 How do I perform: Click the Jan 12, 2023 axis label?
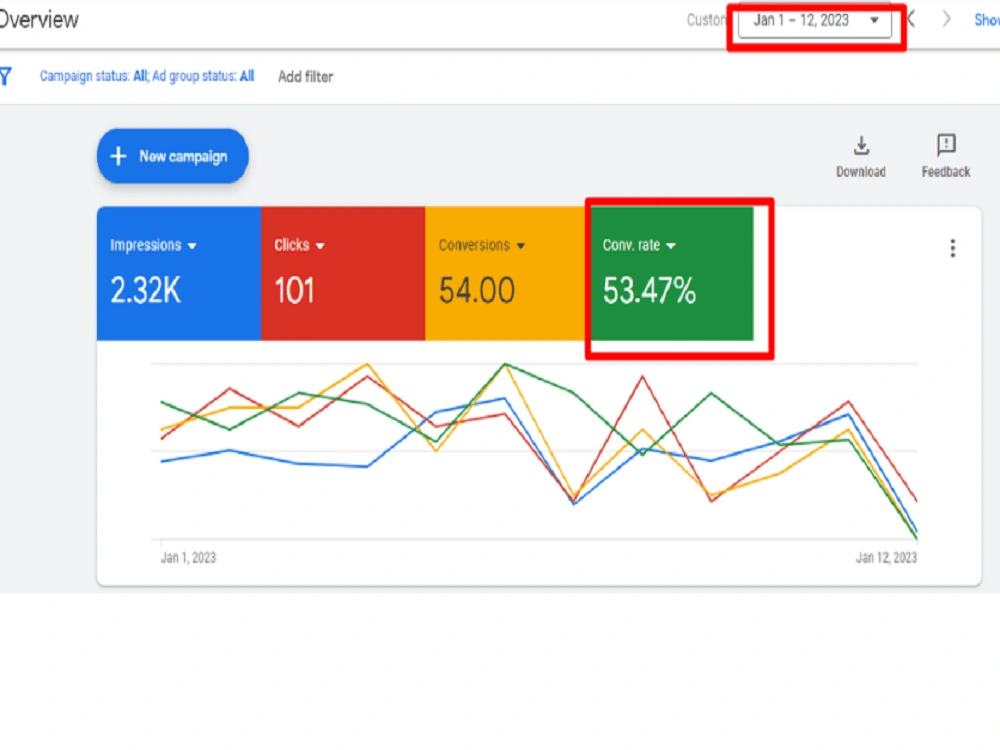coord(886,558)
